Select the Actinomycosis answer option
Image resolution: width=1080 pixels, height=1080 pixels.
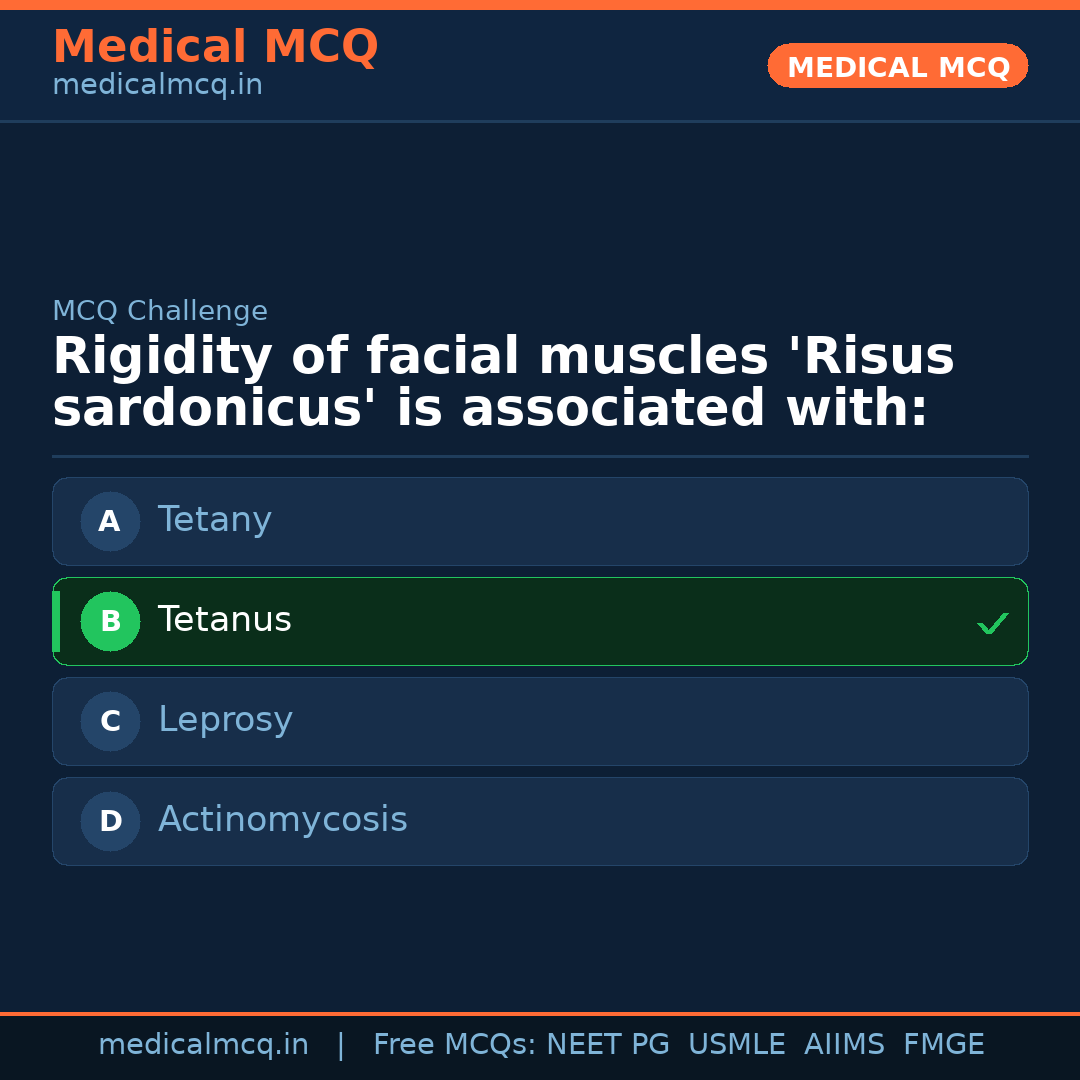[x=540, y=821]
